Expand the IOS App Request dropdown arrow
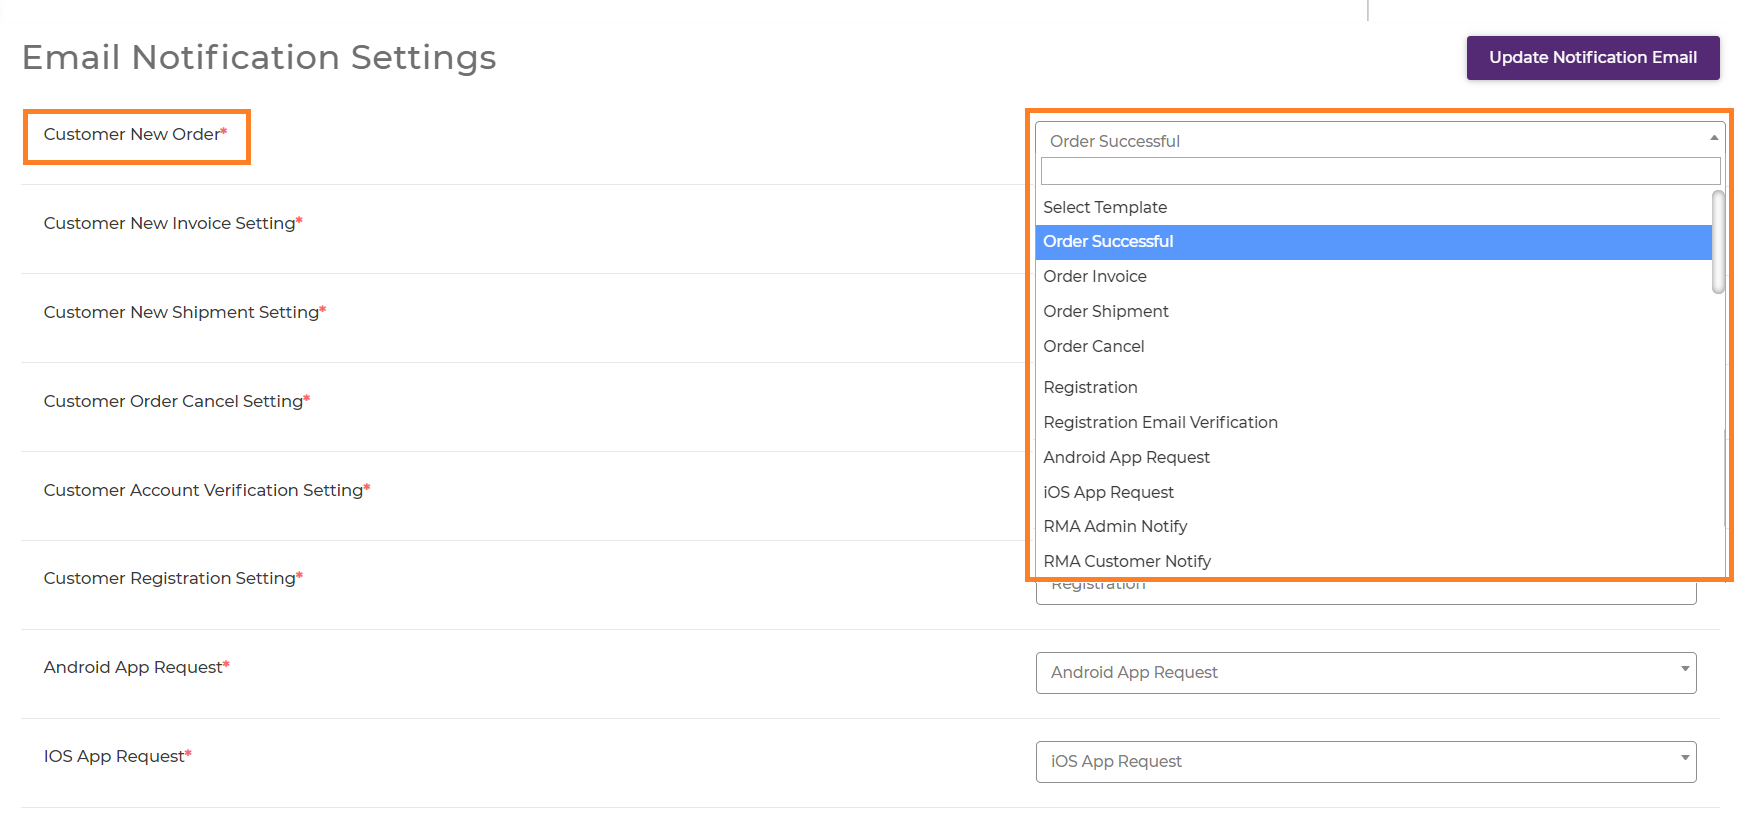 1685,759
